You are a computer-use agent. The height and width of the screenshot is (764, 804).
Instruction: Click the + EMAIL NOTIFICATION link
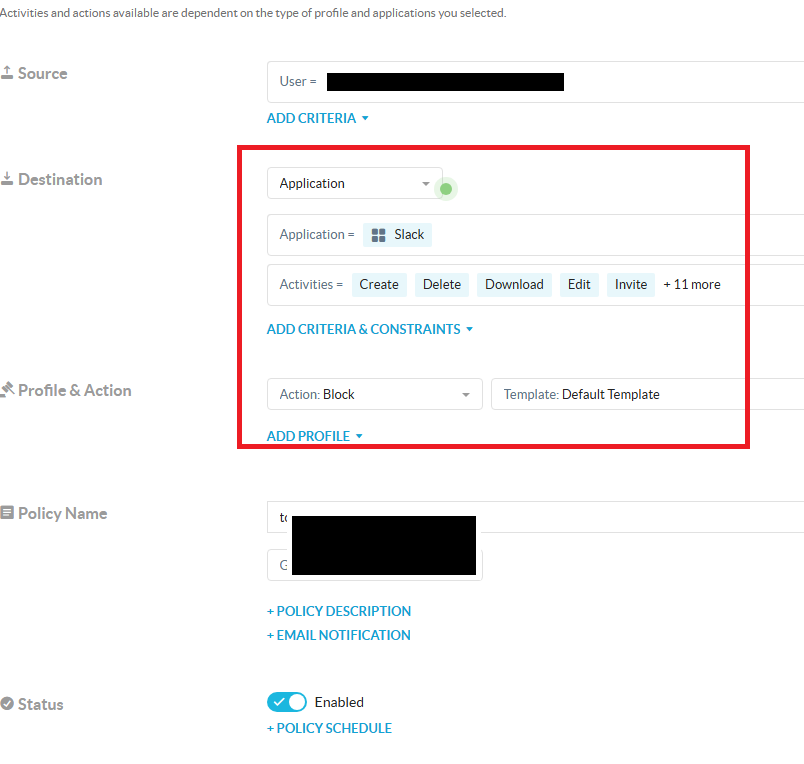(x=338, y=635)
